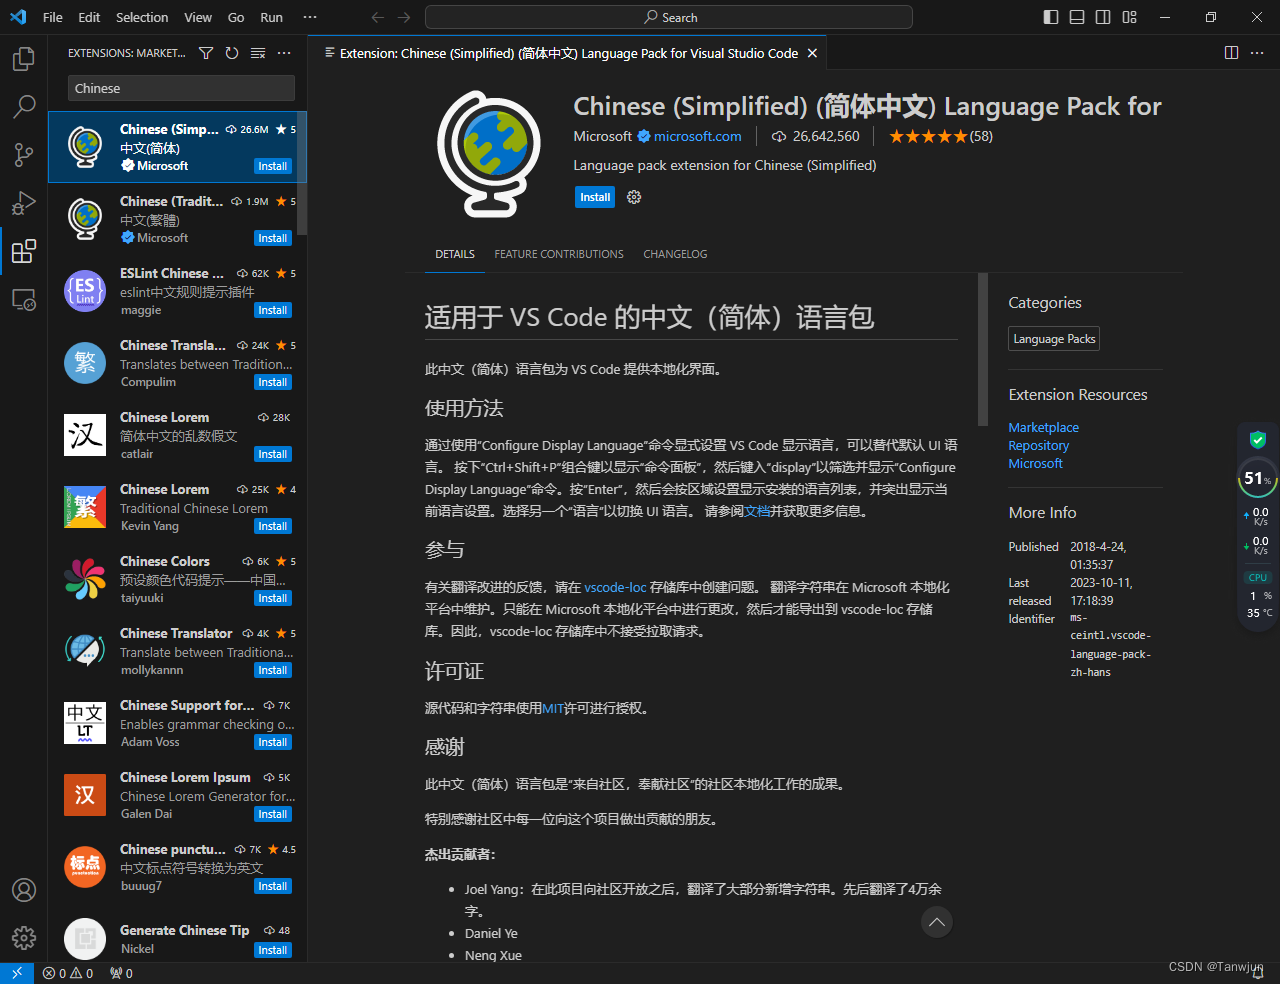The image size is (1280, 984).
Task: Select Chinese Lorem Ipsum by Galen Dai
Action: coord(177,795)
